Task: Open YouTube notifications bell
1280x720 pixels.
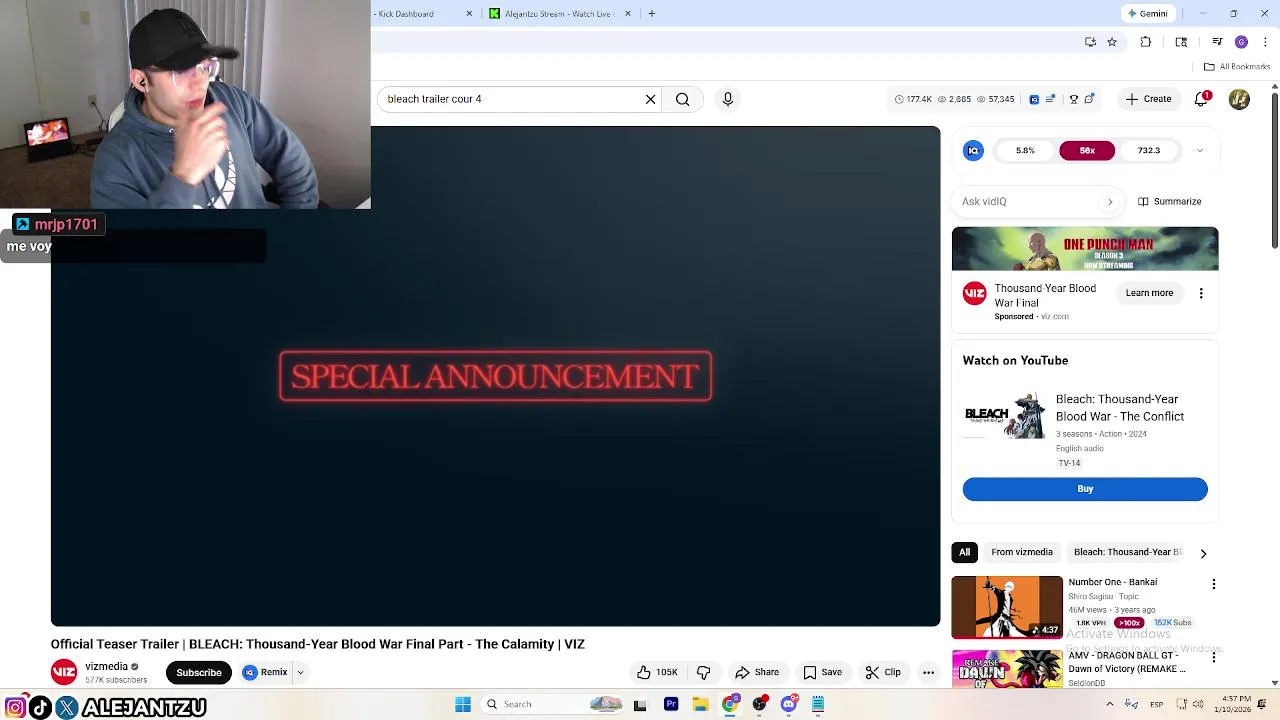Action: [x=1203, y=99]
